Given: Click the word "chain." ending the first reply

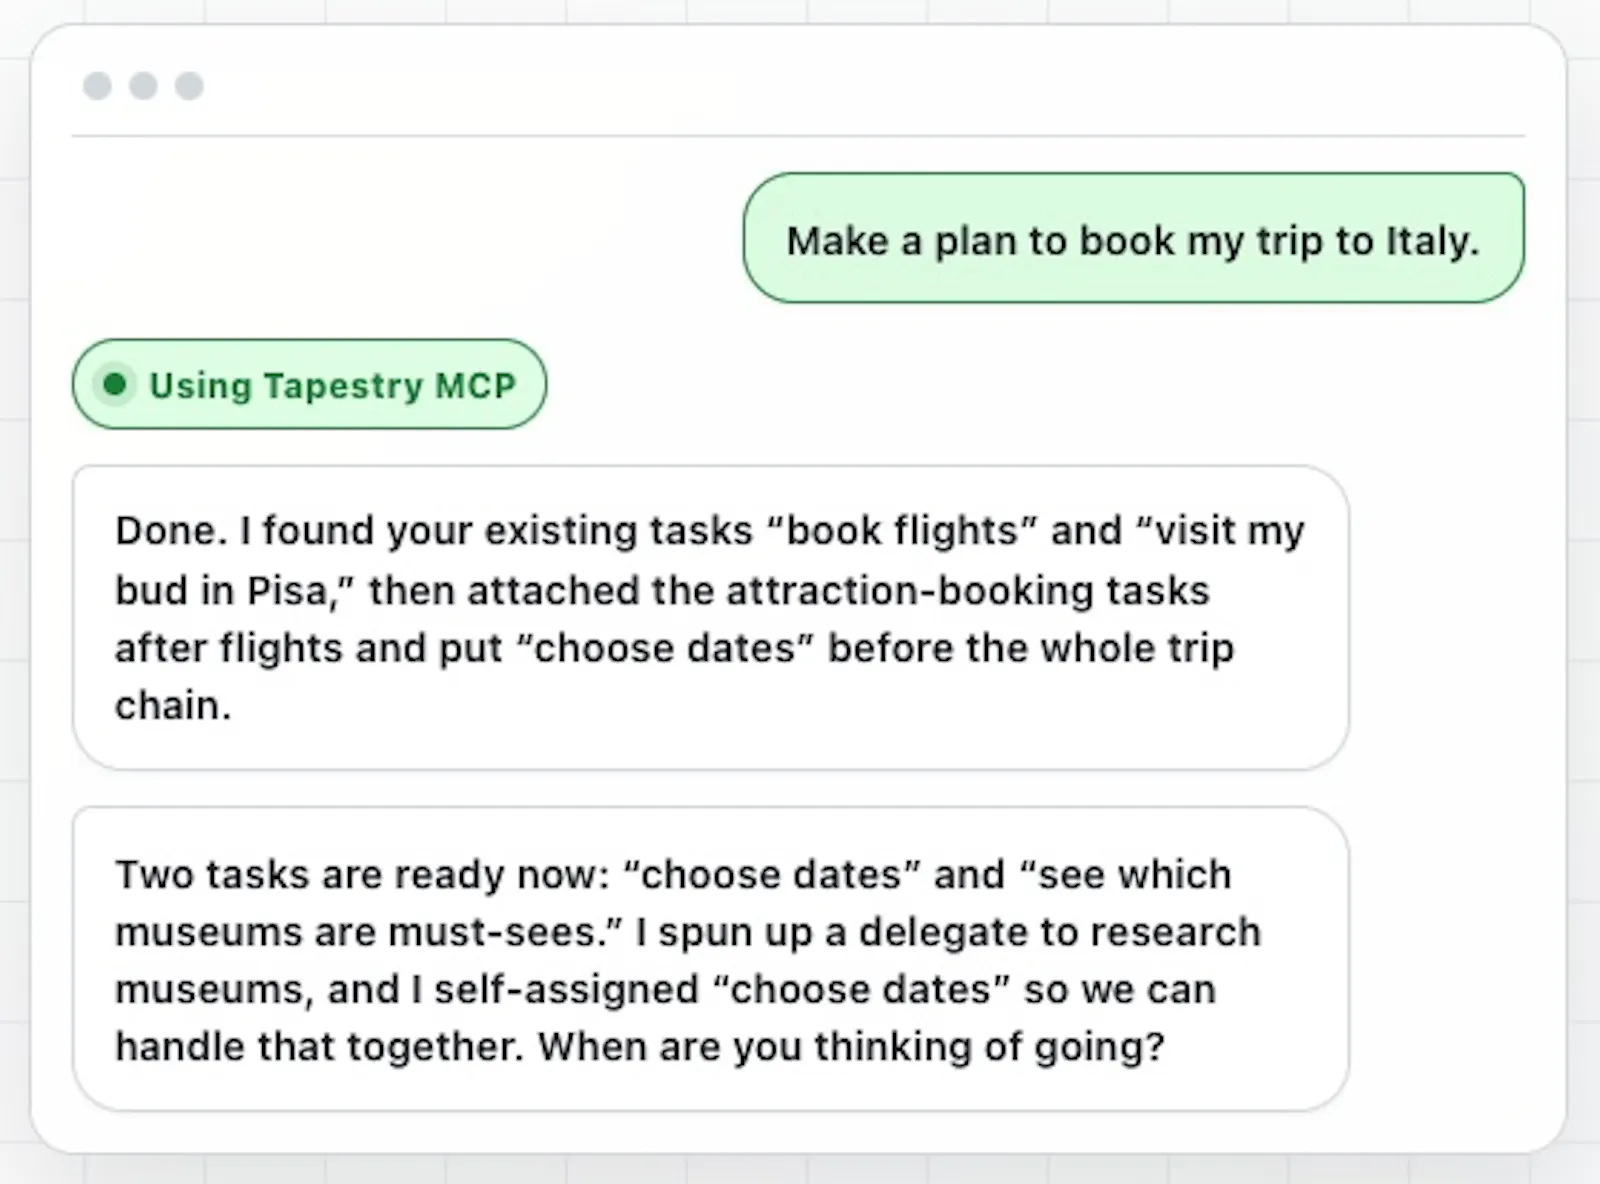Looking at the screenshot, I should click(x=173, y=706).
